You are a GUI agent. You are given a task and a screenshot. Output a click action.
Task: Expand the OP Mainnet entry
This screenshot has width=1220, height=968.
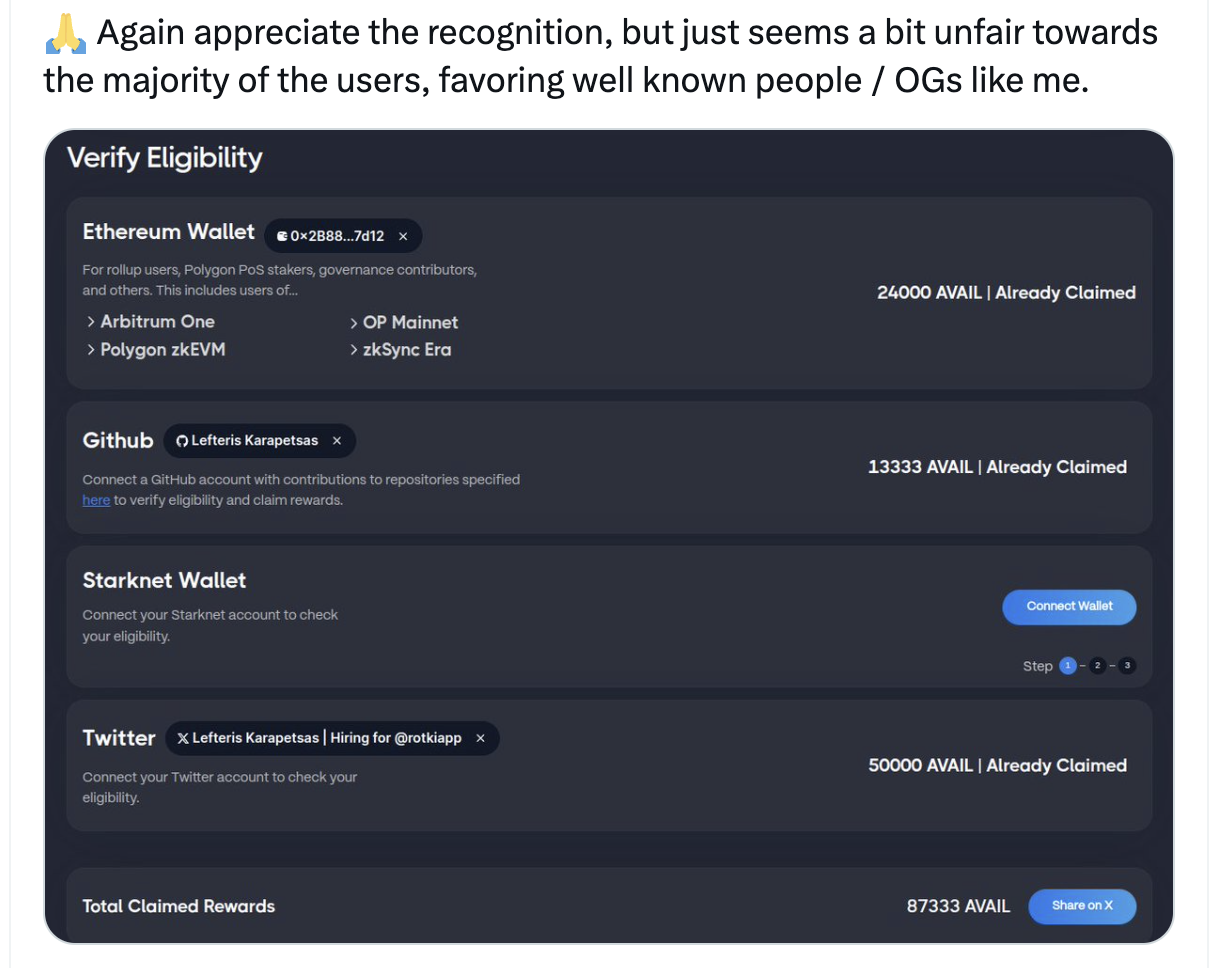point(404,323)
